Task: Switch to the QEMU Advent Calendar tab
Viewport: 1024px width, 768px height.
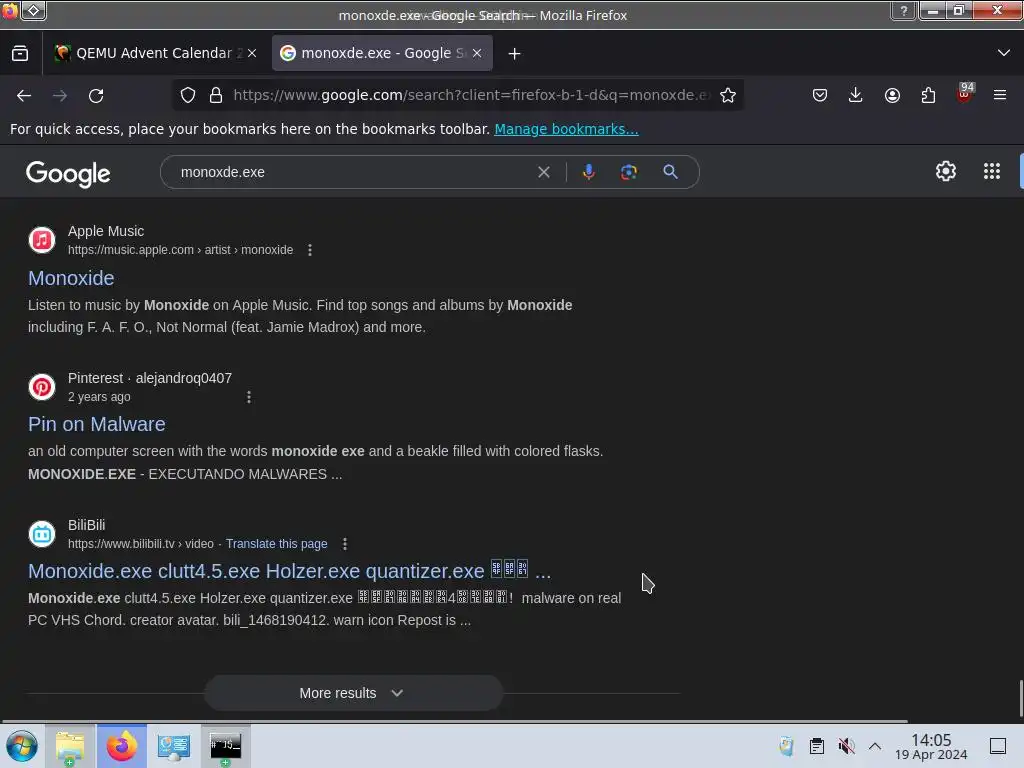Action: (155, 53)
